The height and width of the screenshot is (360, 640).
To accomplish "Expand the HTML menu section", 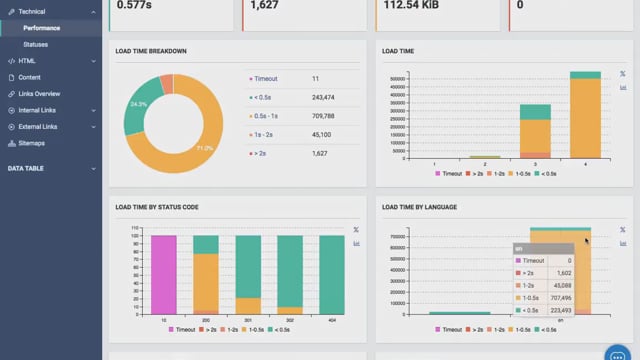I will point(93,61).
